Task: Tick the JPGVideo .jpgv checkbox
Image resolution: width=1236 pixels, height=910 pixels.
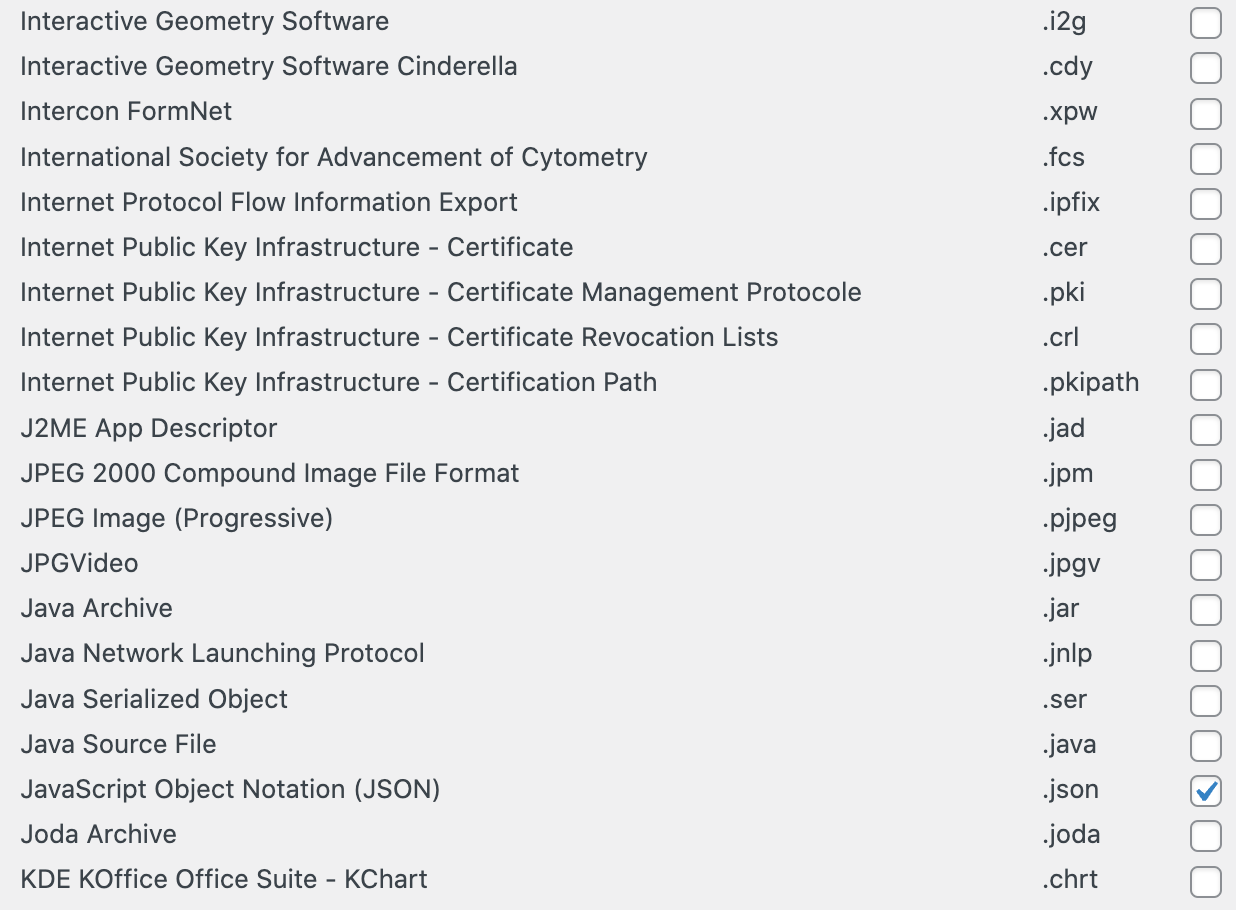Action: click(x=1206, y=564)
